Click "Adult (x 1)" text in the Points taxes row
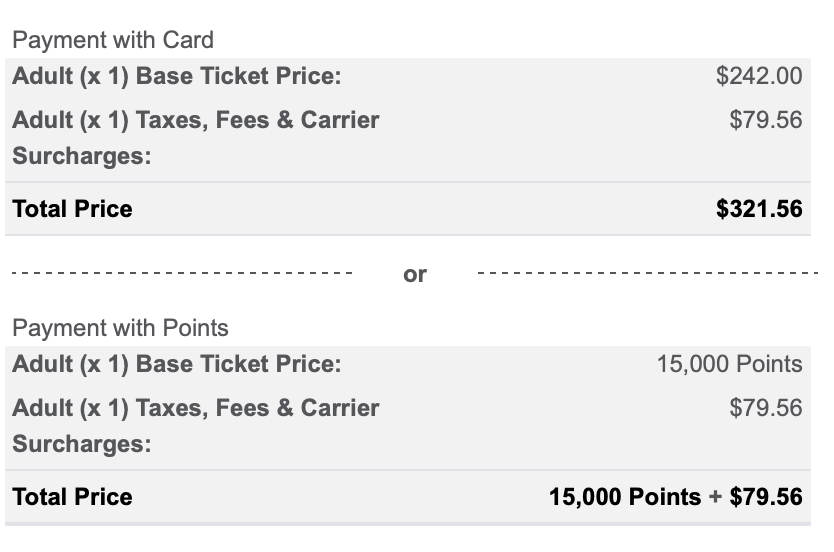The height and width of the screenshot is (552, 834). [x=70, y=408]
